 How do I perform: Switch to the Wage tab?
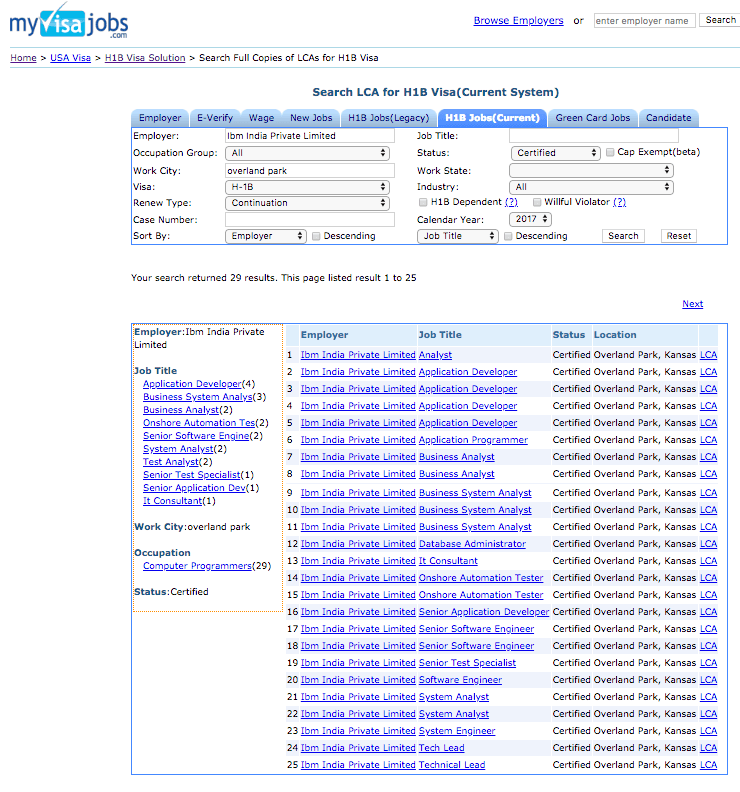(261, 118)
